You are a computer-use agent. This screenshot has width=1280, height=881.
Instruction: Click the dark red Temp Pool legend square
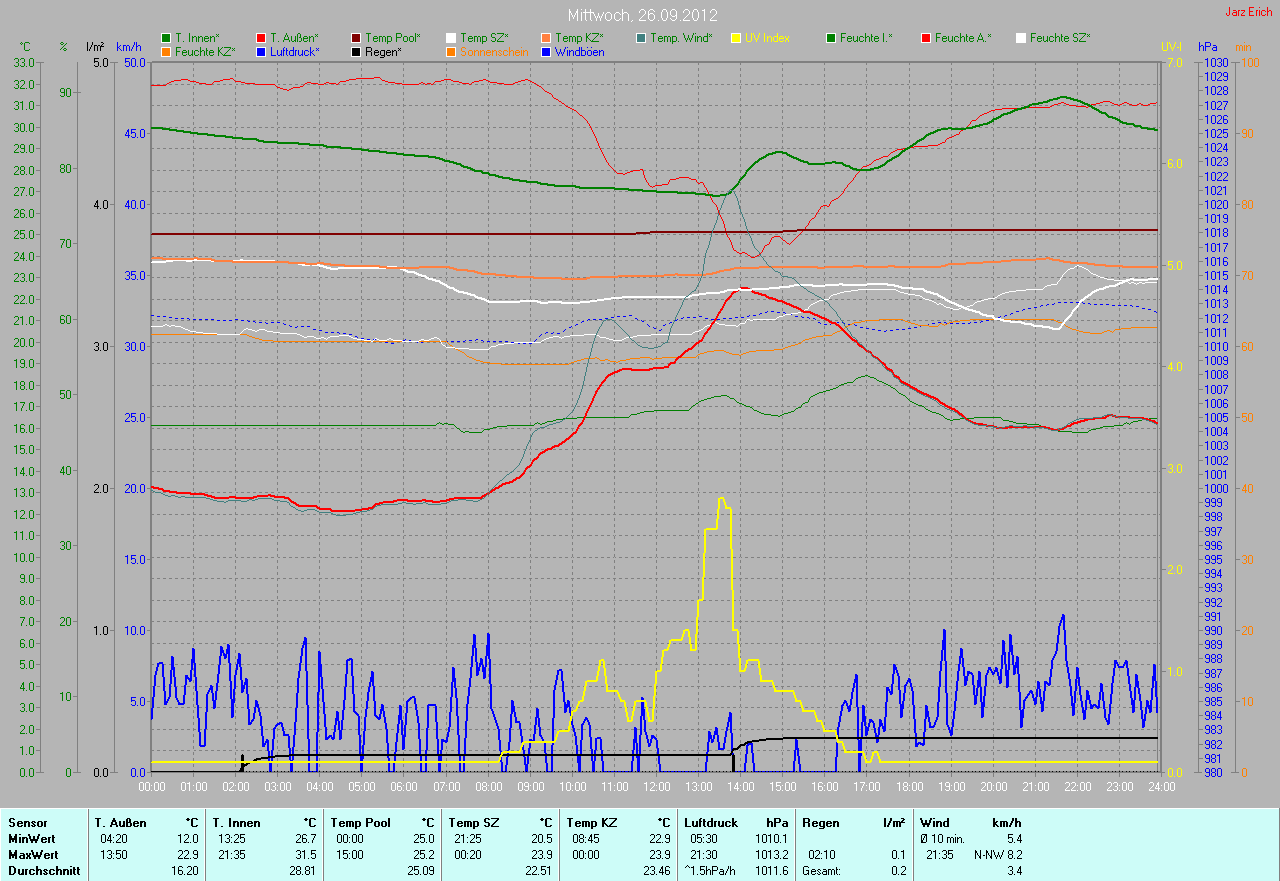(356, 38)
